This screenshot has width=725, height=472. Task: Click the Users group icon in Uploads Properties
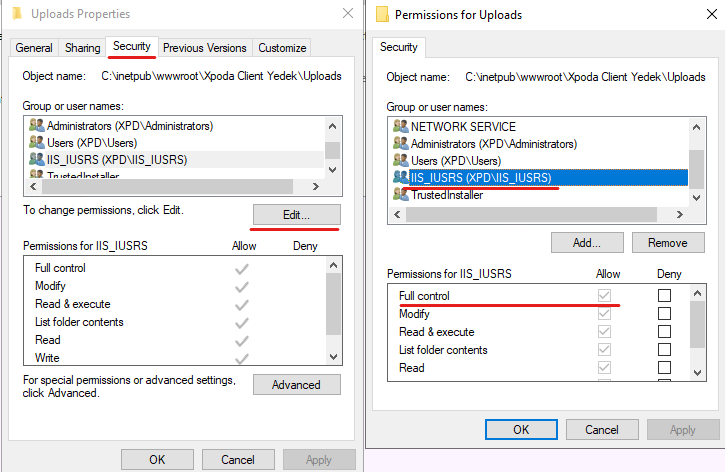37,142
